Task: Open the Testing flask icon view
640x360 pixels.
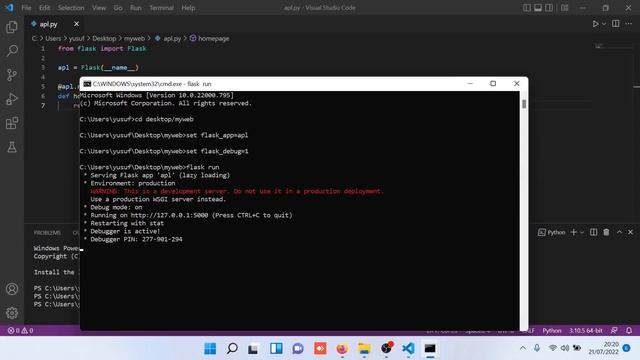Action: pos(12,147)
